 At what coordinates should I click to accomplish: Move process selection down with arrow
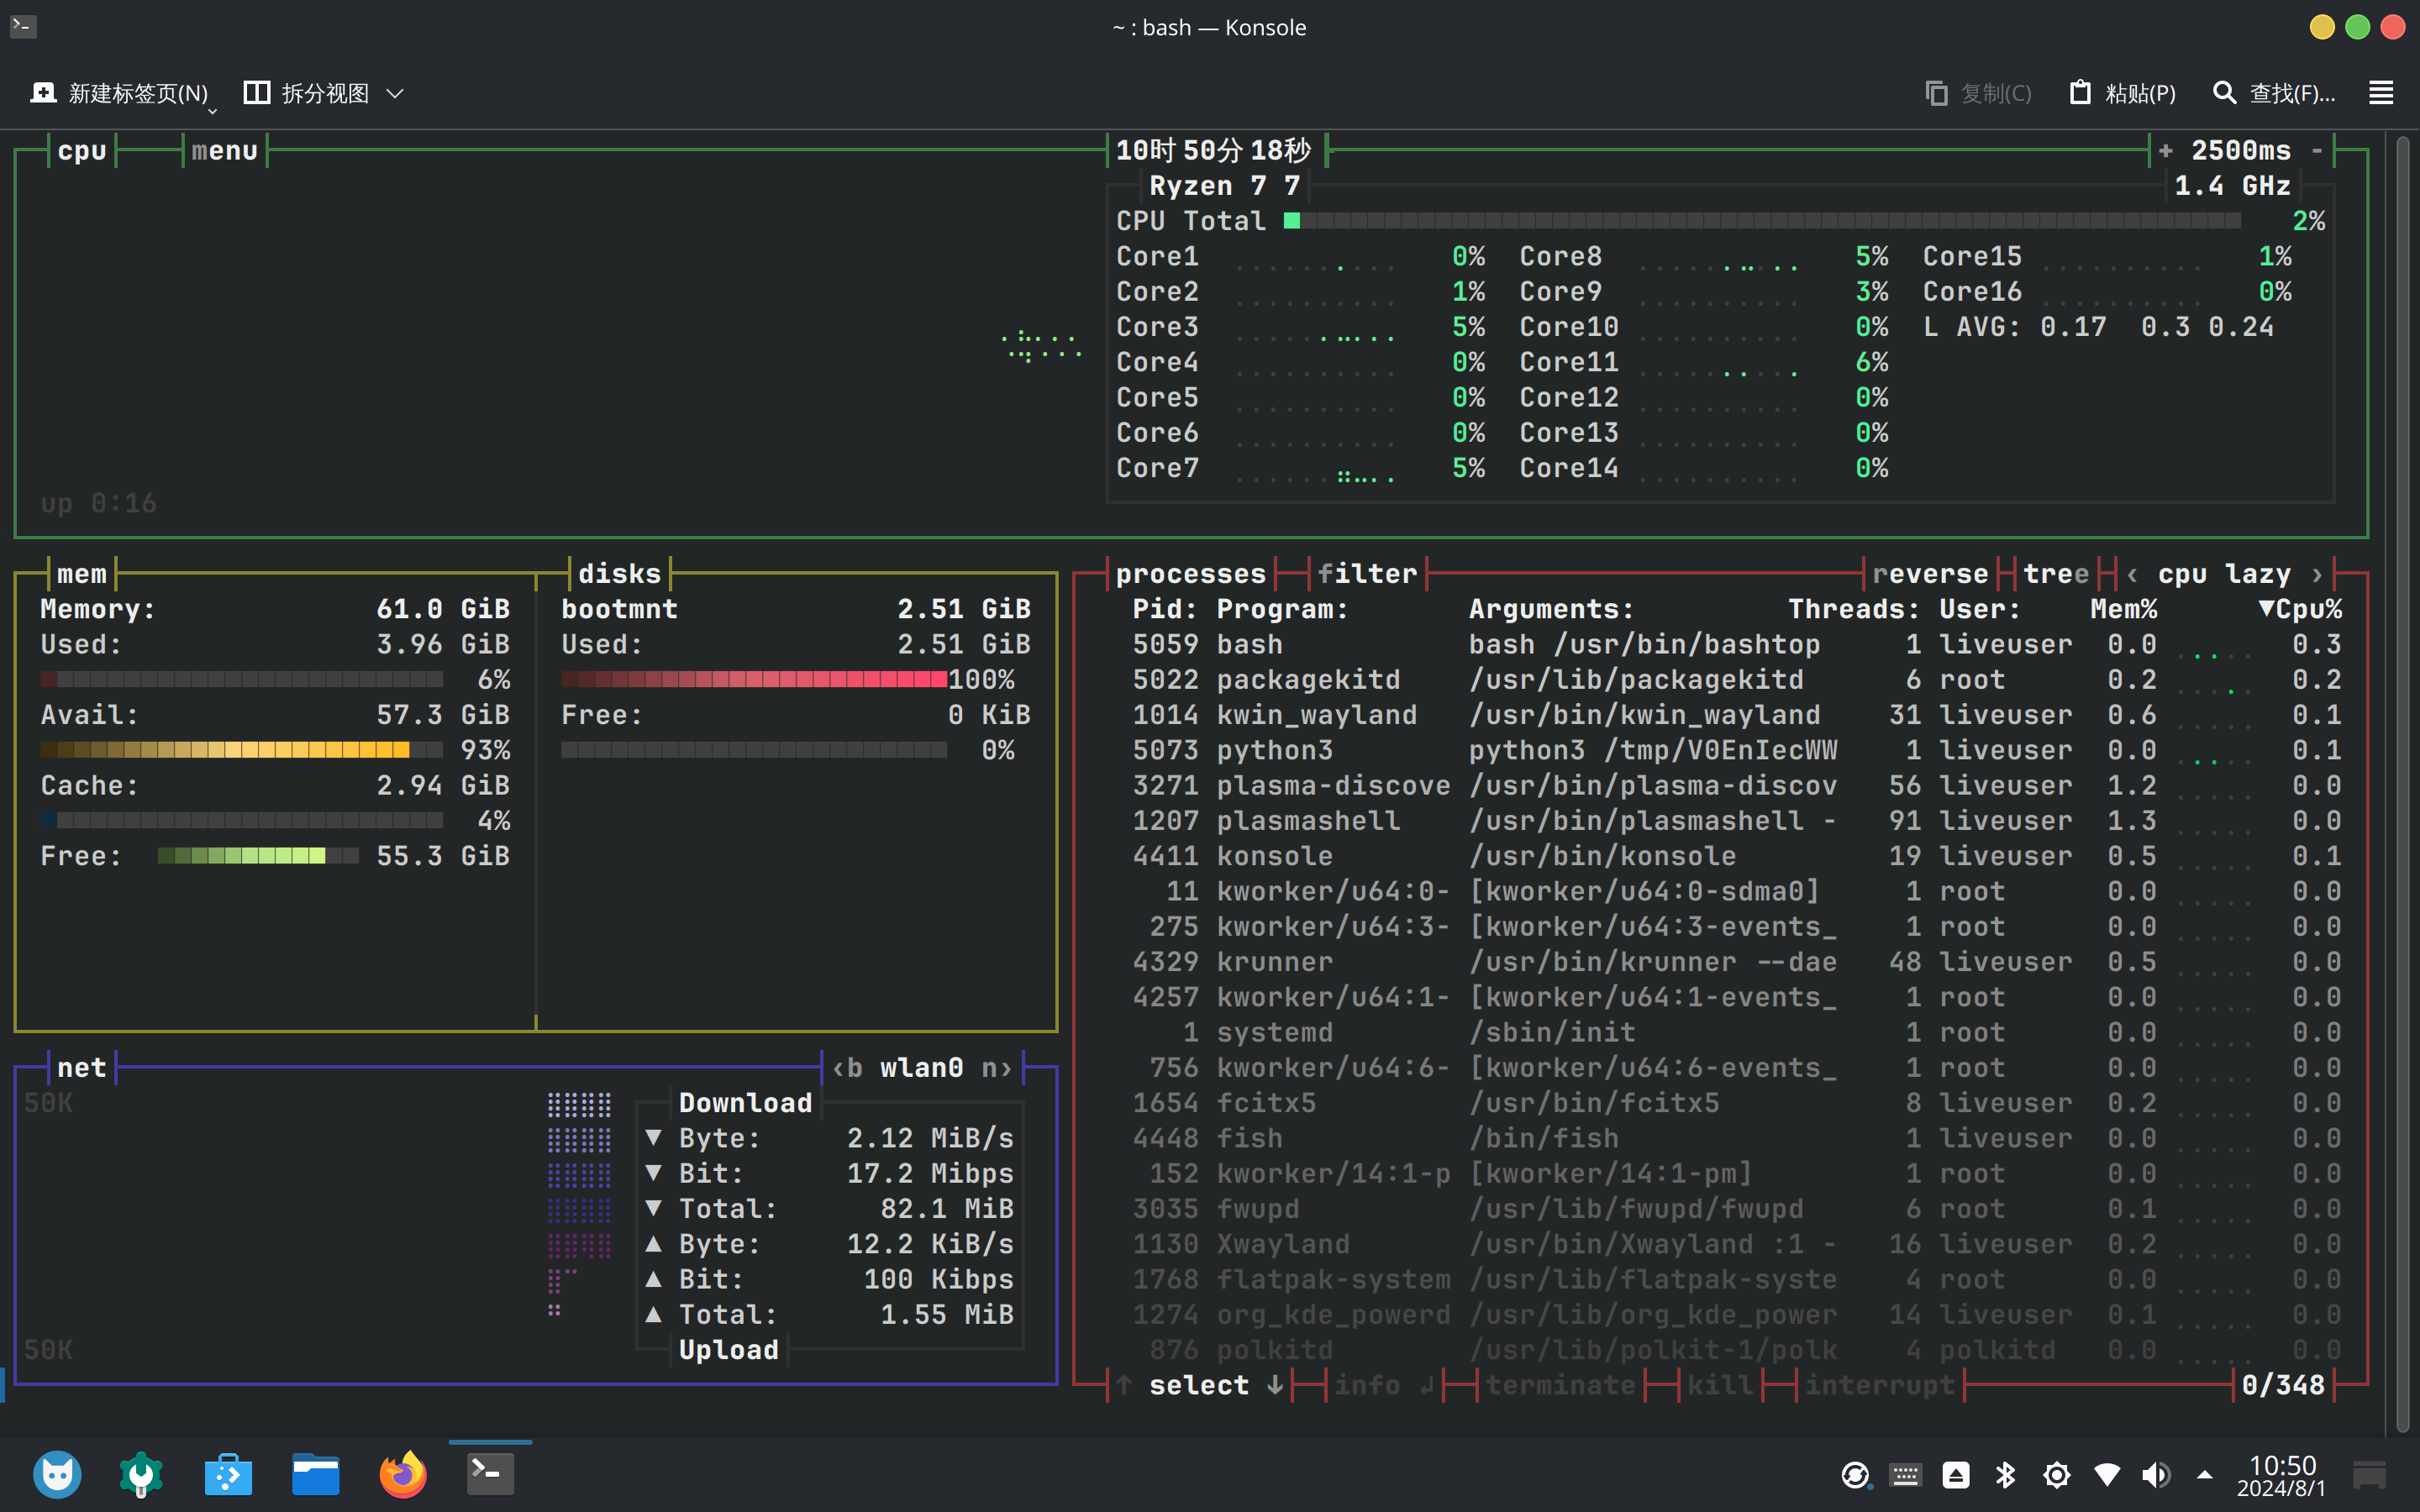[x=1275, y=1385]
